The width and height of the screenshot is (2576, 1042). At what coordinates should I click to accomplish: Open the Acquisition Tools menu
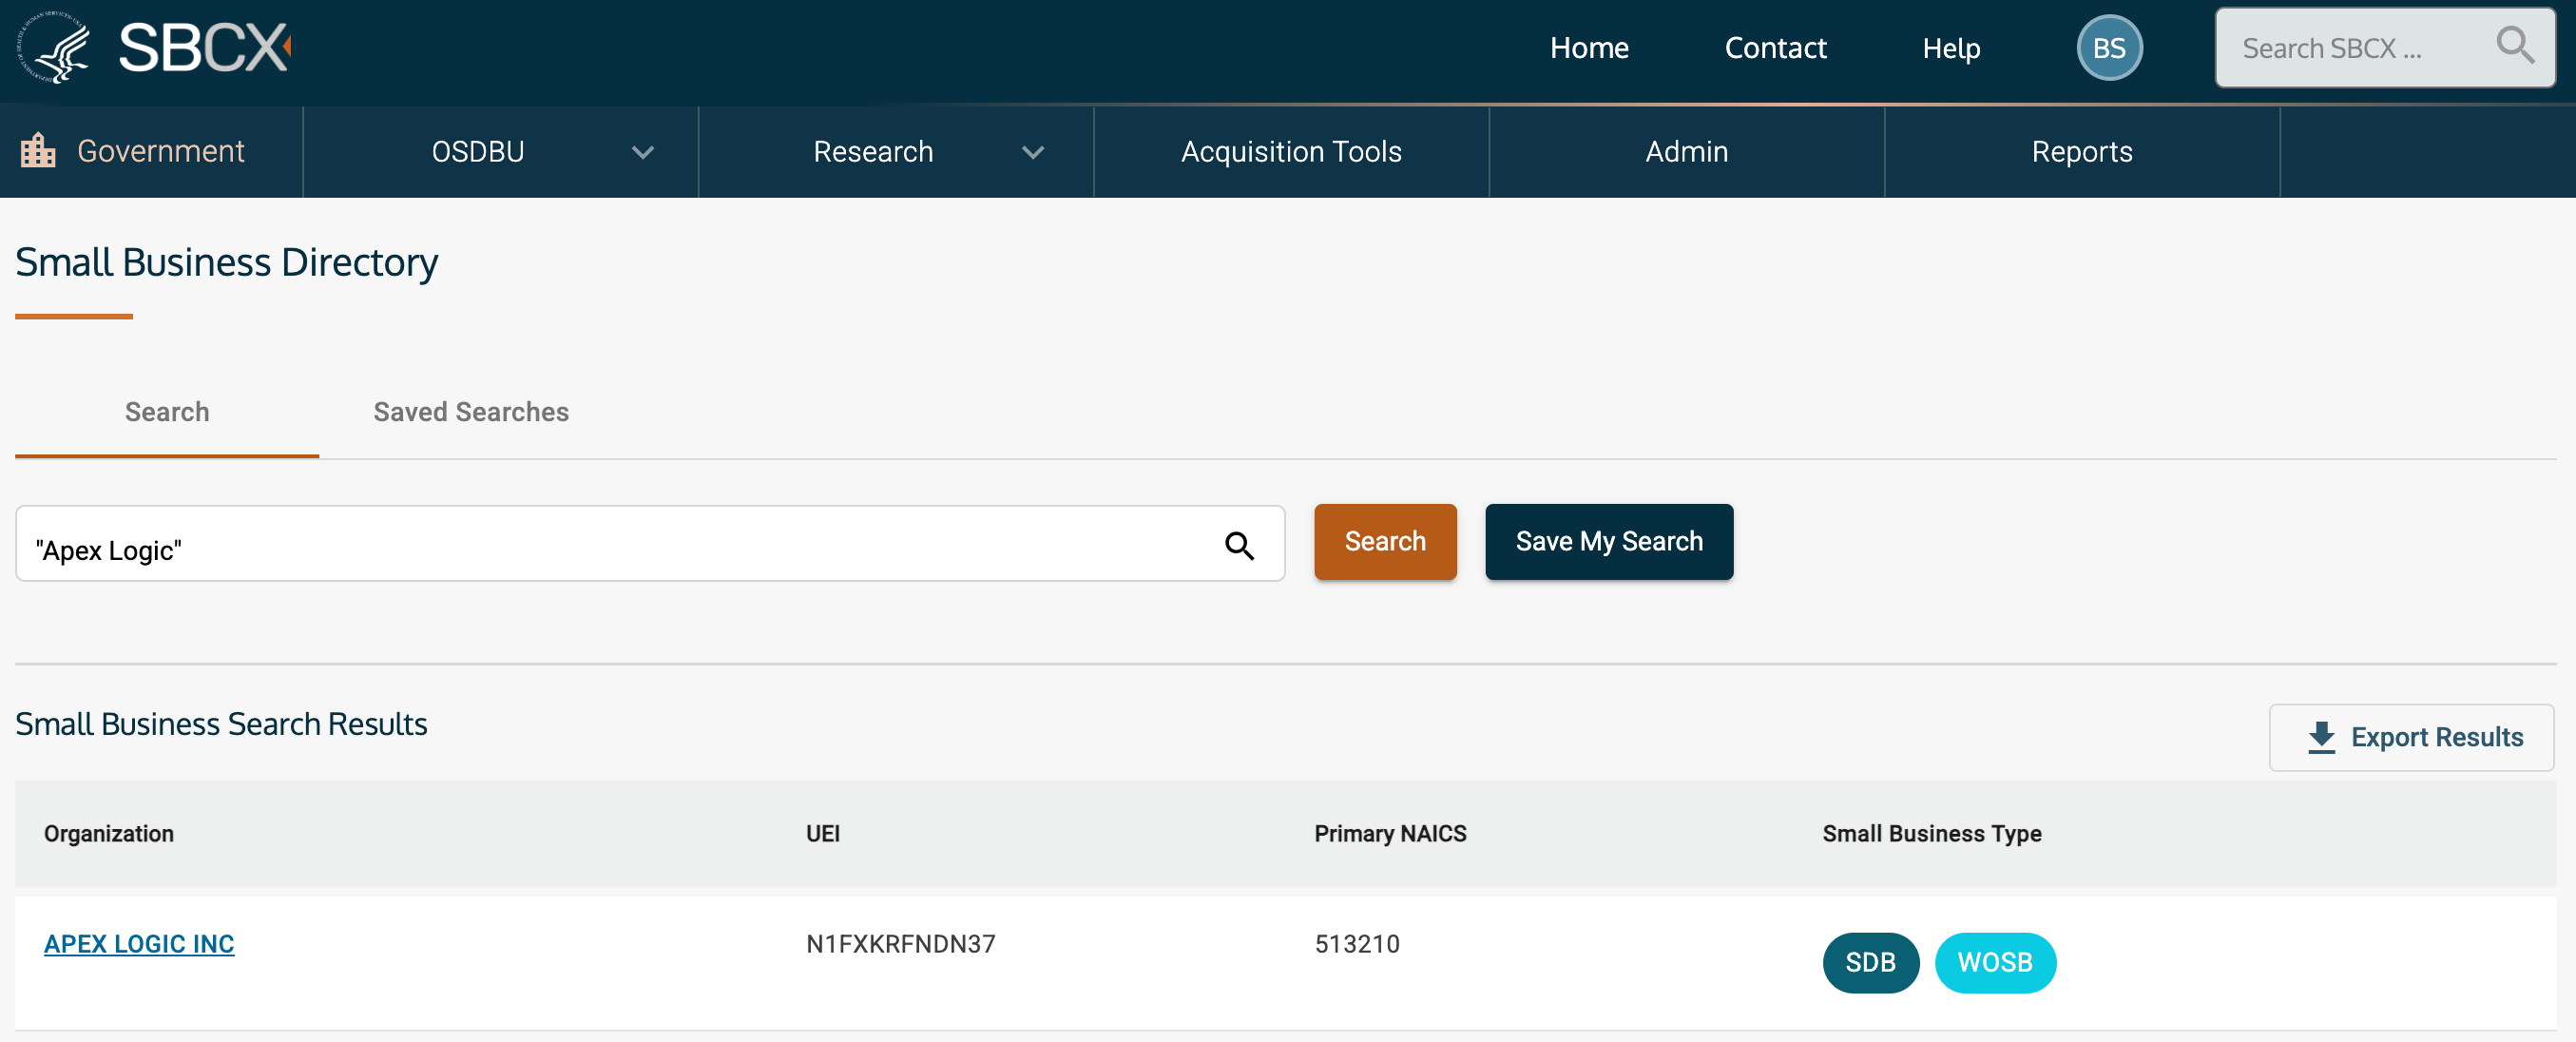(1290, 152)
